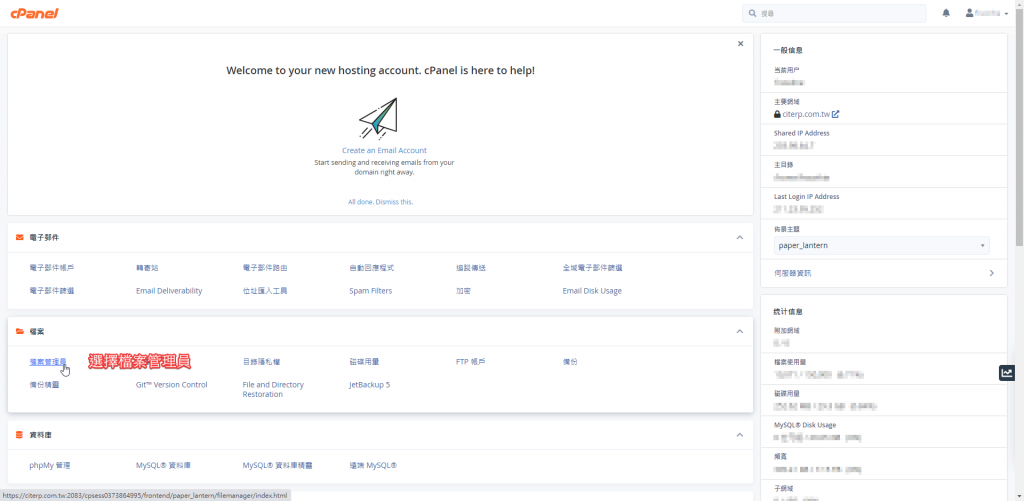Click the database icon in 資料庫 header
Image resolution: width=1024 pixels, height=501 pixels.
coord(20,435)
